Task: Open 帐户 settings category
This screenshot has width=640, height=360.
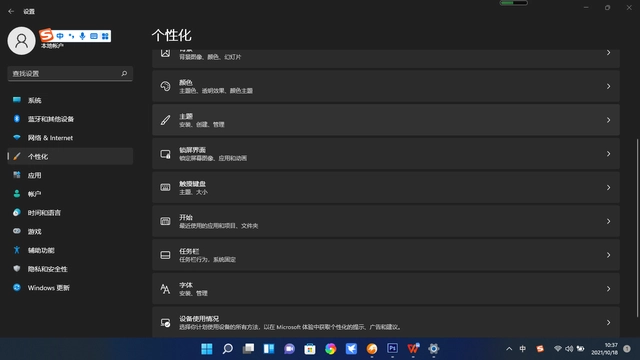Action: tap(70, 194)
